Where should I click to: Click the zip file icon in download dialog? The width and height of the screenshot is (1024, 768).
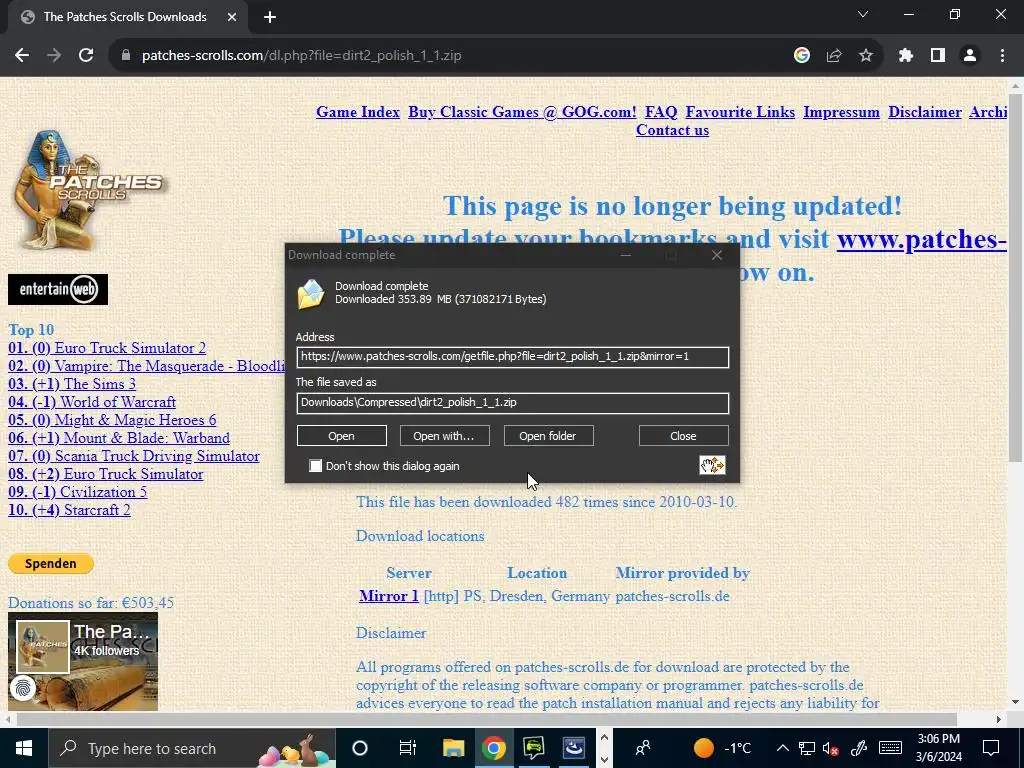click(x=311, y=293)
